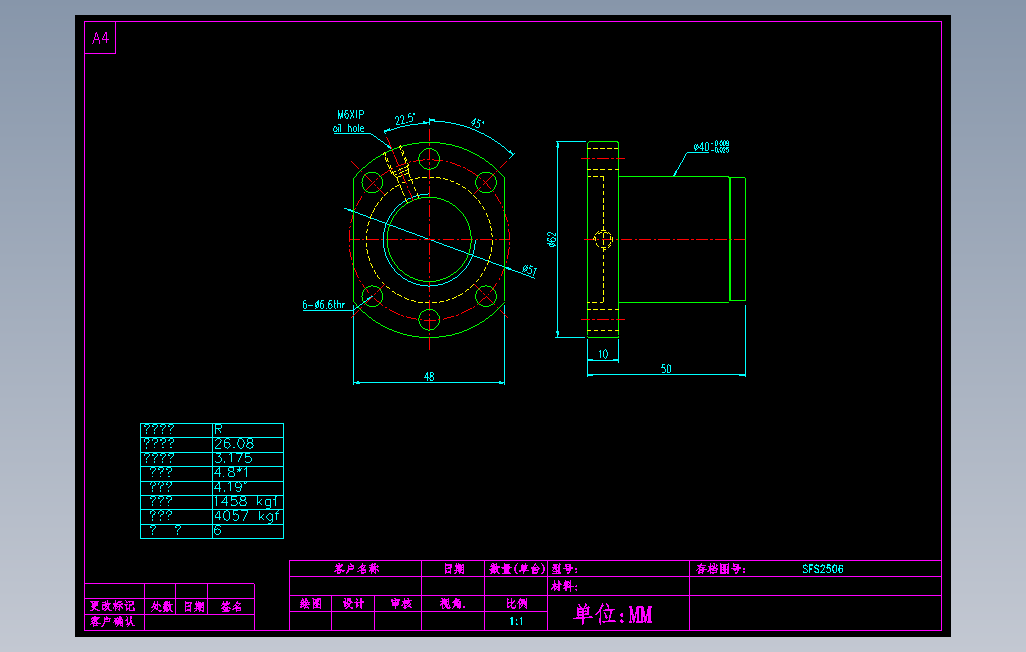Screen dimensions: 1026x652
Task: Select the 10 flange thickness dimension
Action: (x=603, y=354)
